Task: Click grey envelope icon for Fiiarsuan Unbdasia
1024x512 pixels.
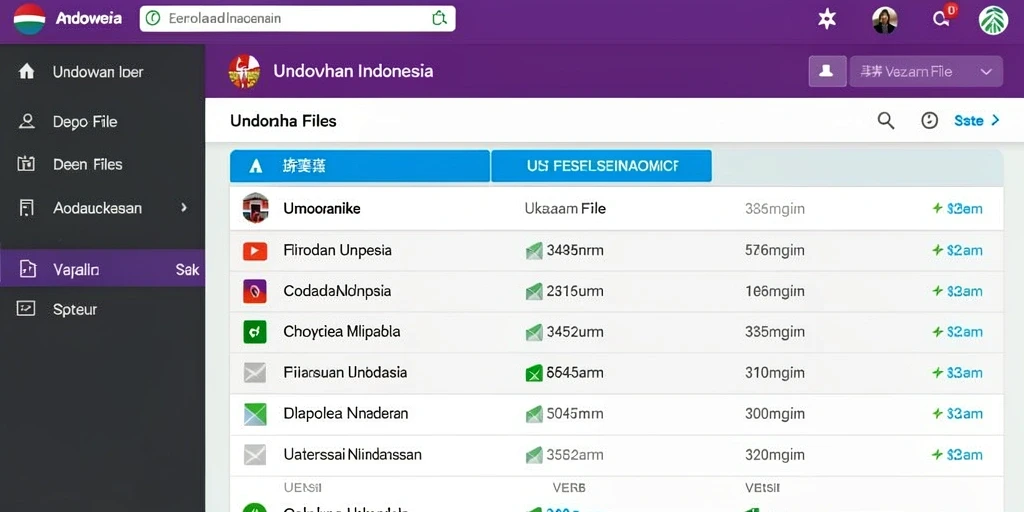Action: (255, 373)
